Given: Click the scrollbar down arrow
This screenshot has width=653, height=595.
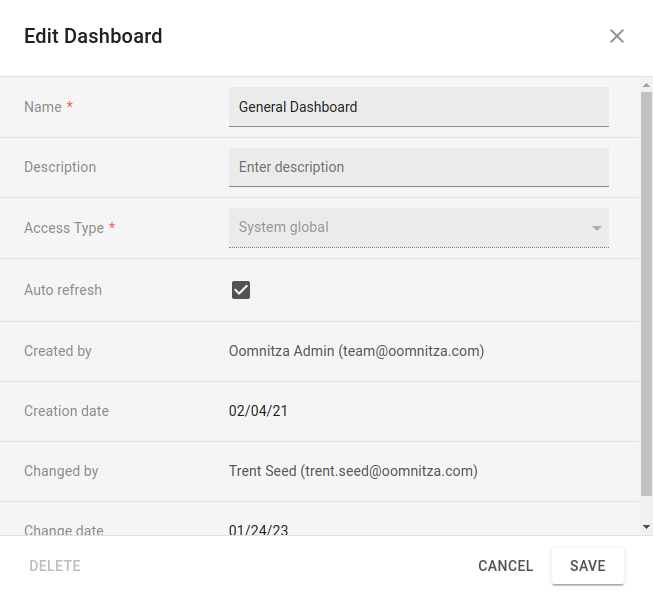Looking at the screenshot, I should (646, 527).
